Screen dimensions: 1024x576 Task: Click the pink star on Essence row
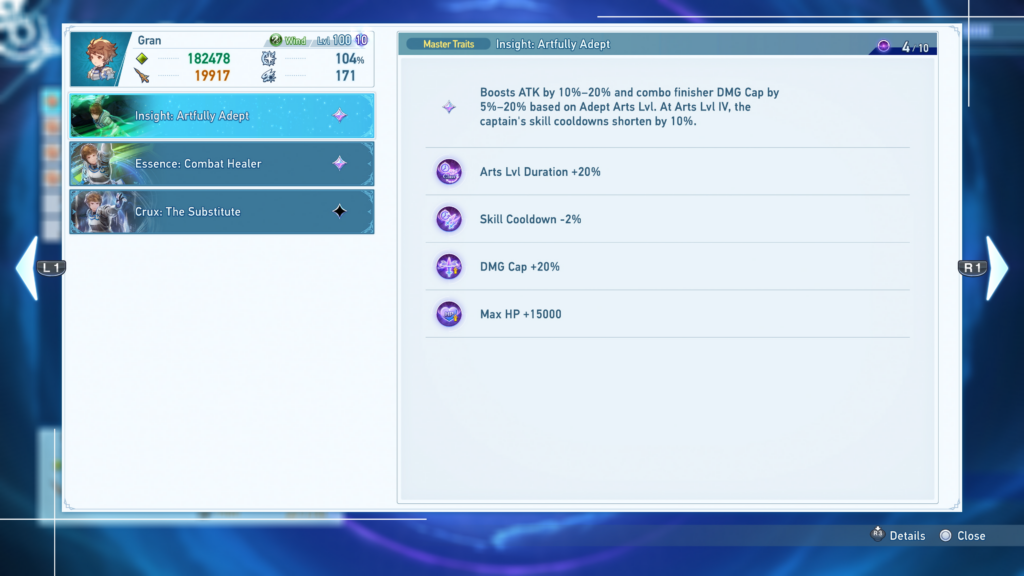point(340,163)
